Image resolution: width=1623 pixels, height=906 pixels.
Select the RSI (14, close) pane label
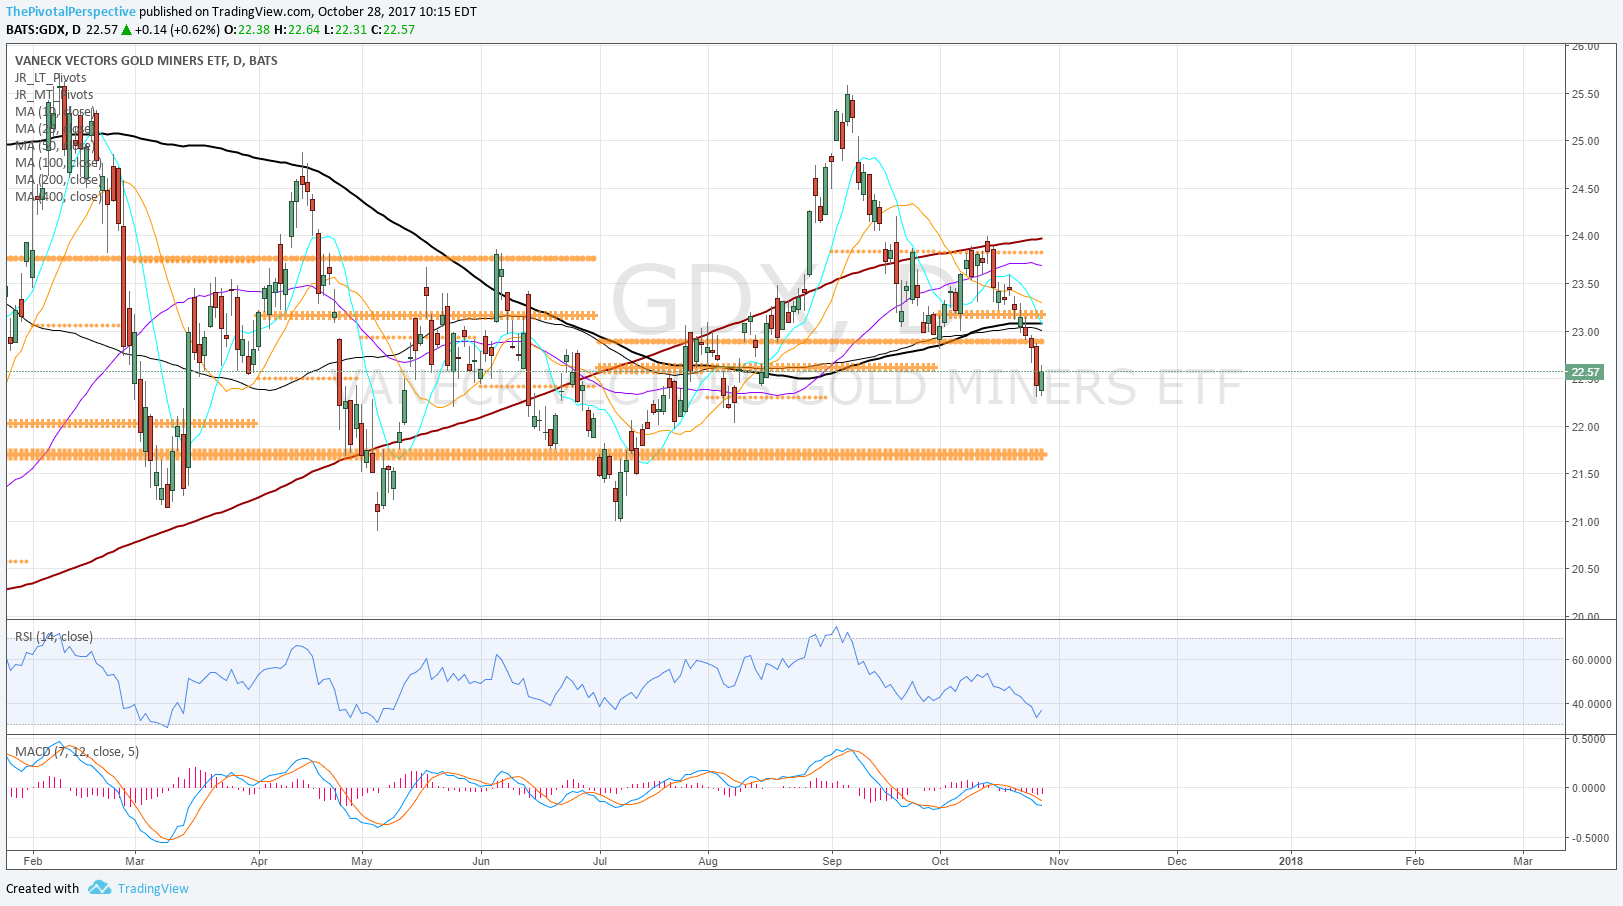[x=54, y=636]
